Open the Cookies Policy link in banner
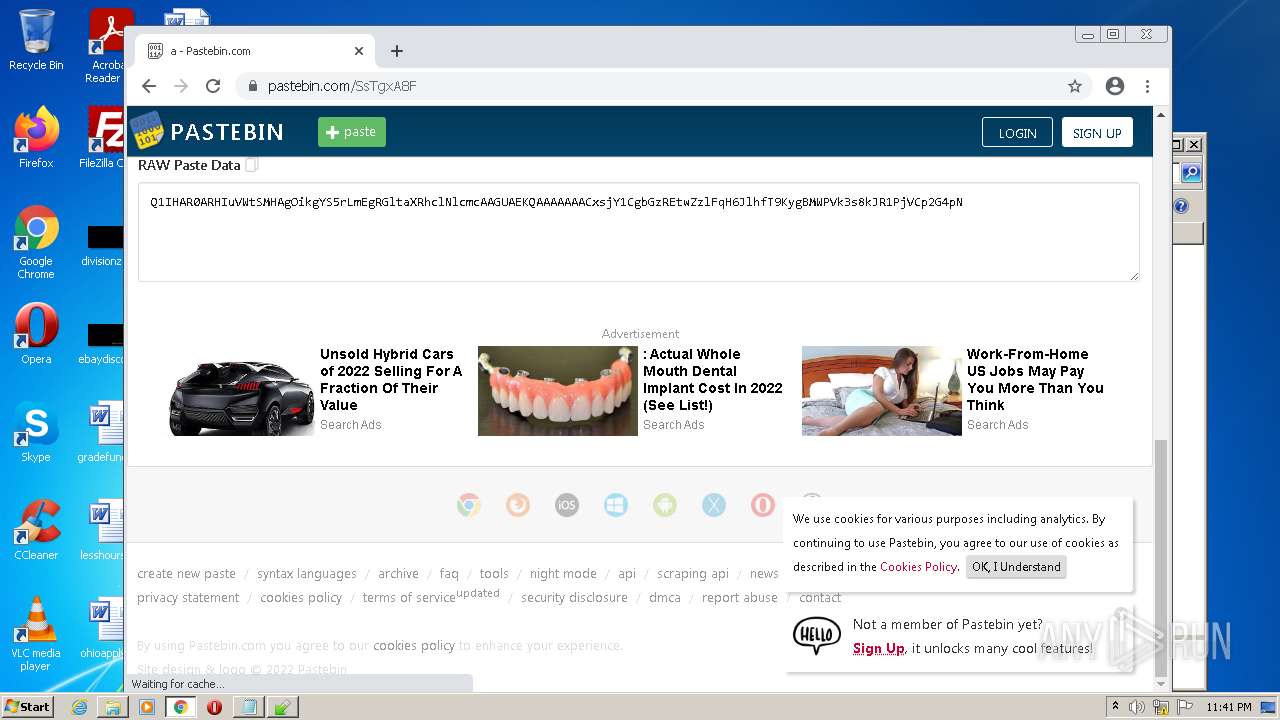 point(918,567)
